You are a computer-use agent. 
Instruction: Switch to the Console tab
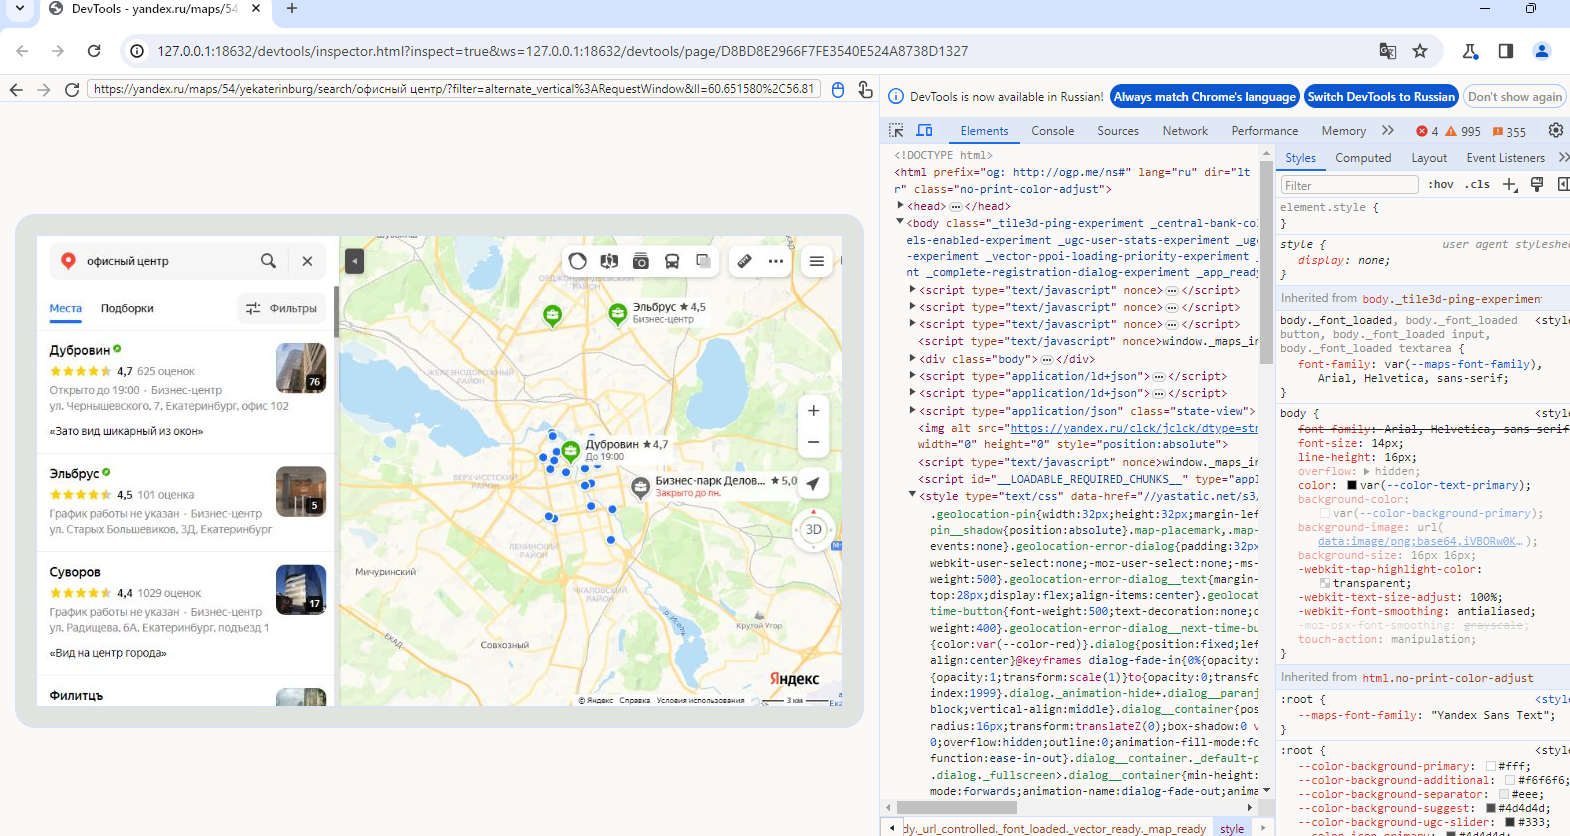tap(1052, 131)
